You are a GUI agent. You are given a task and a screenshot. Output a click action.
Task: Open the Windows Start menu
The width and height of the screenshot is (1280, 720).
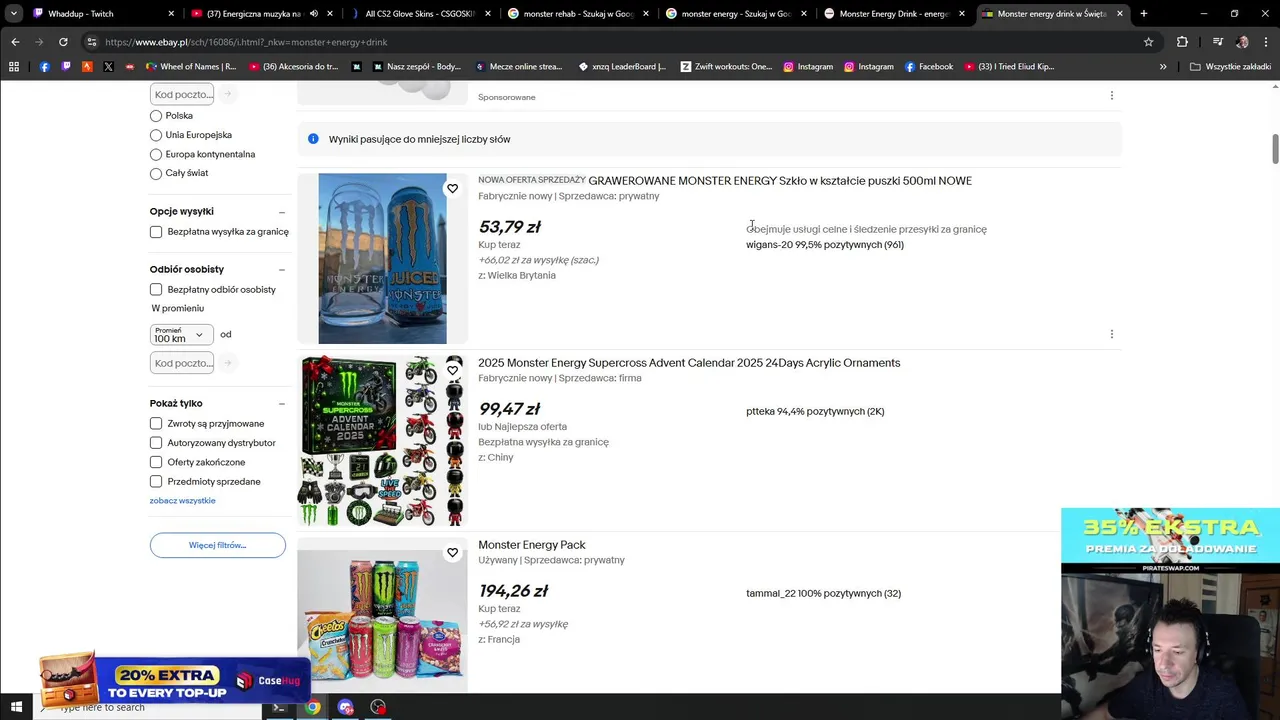click(16, 707)
